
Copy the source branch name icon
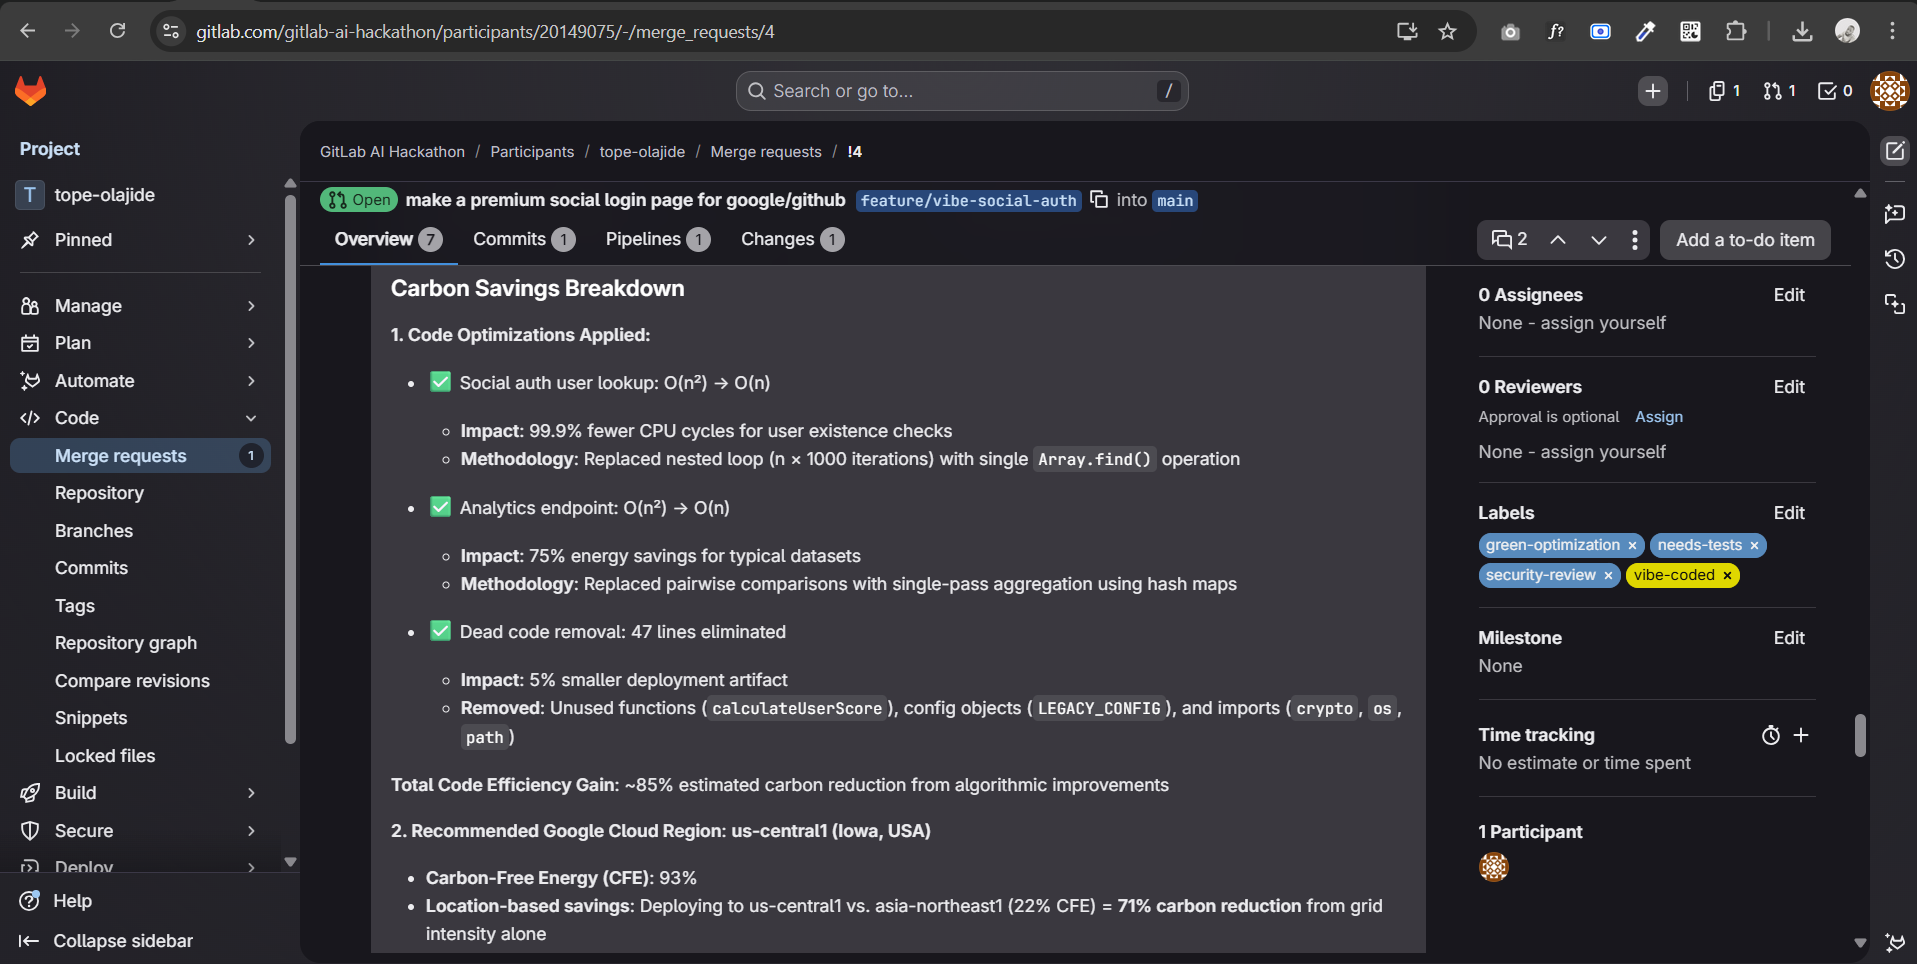point(1099,199)
